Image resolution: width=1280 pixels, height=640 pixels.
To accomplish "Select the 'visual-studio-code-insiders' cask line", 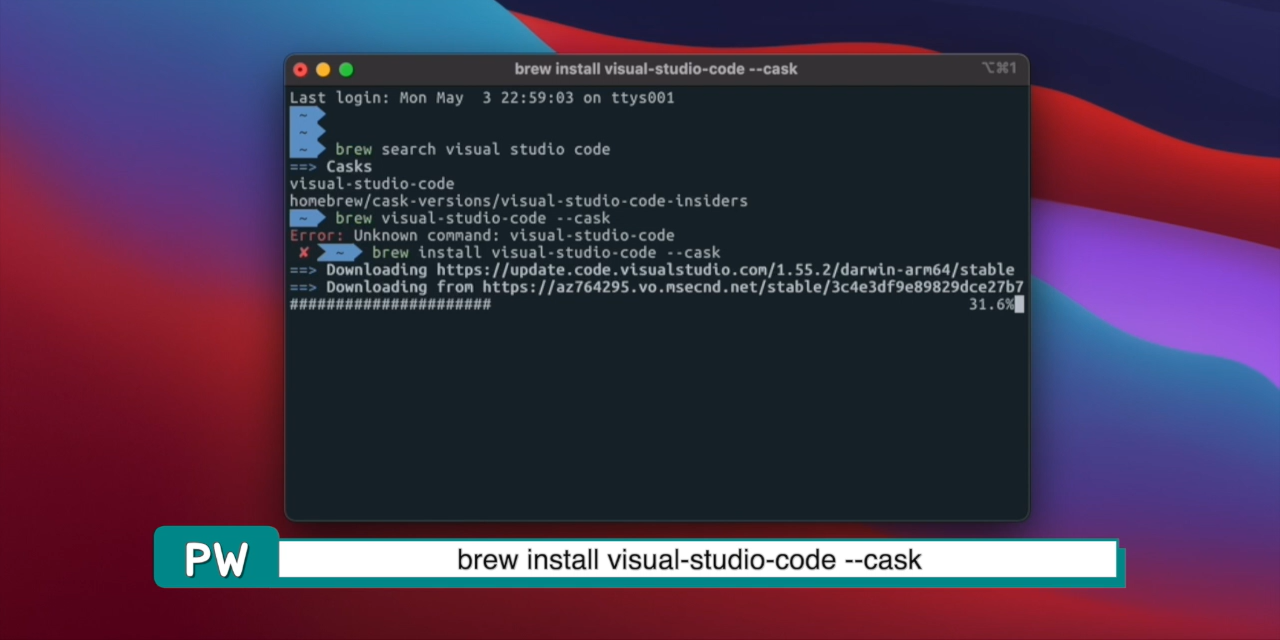I will coord(518,201).
